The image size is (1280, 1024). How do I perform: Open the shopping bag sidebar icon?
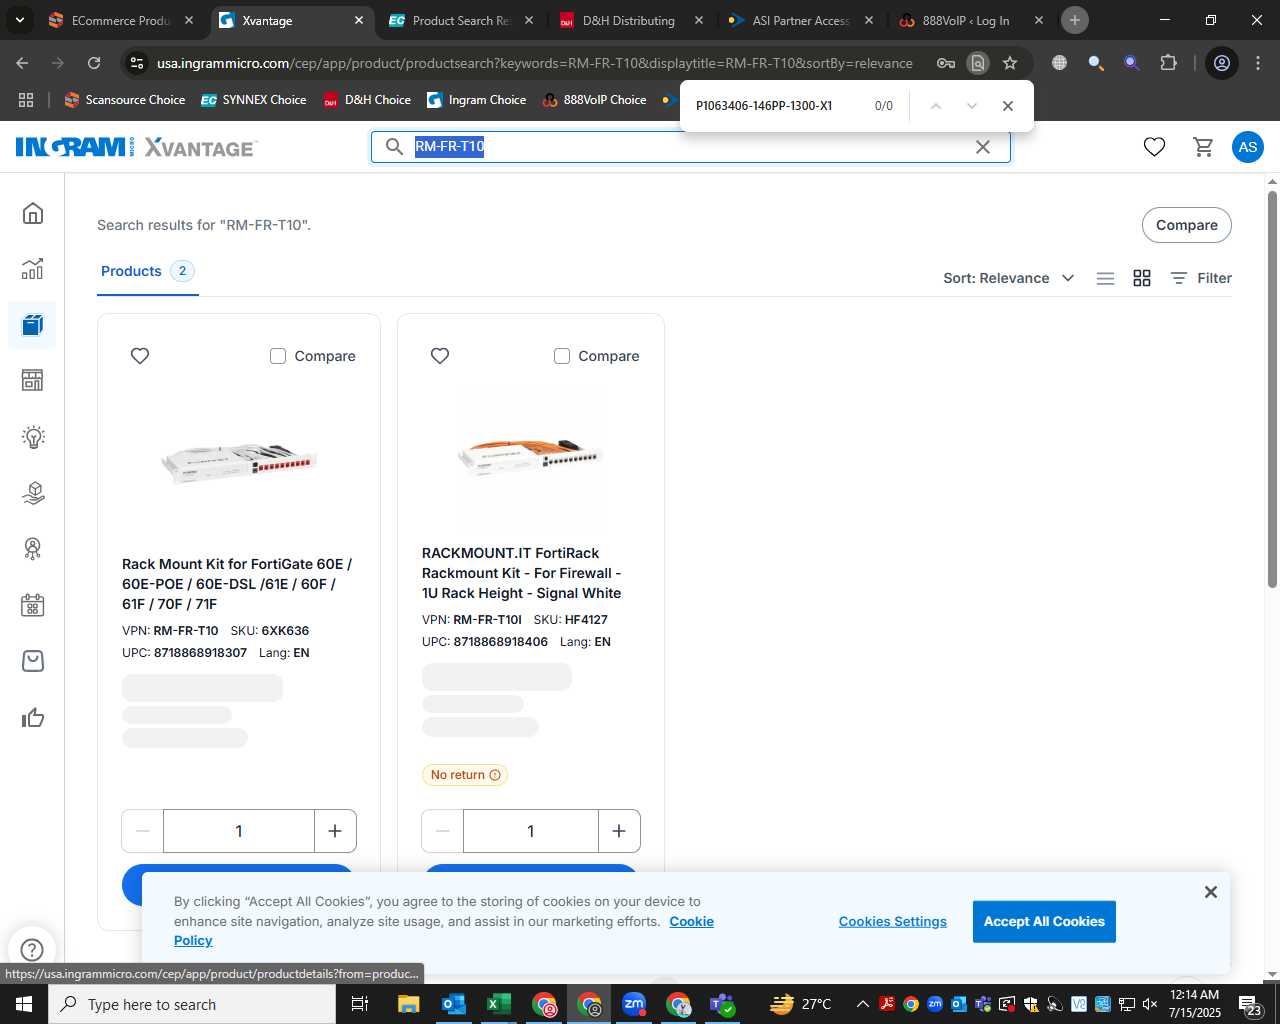coord(33,661)
